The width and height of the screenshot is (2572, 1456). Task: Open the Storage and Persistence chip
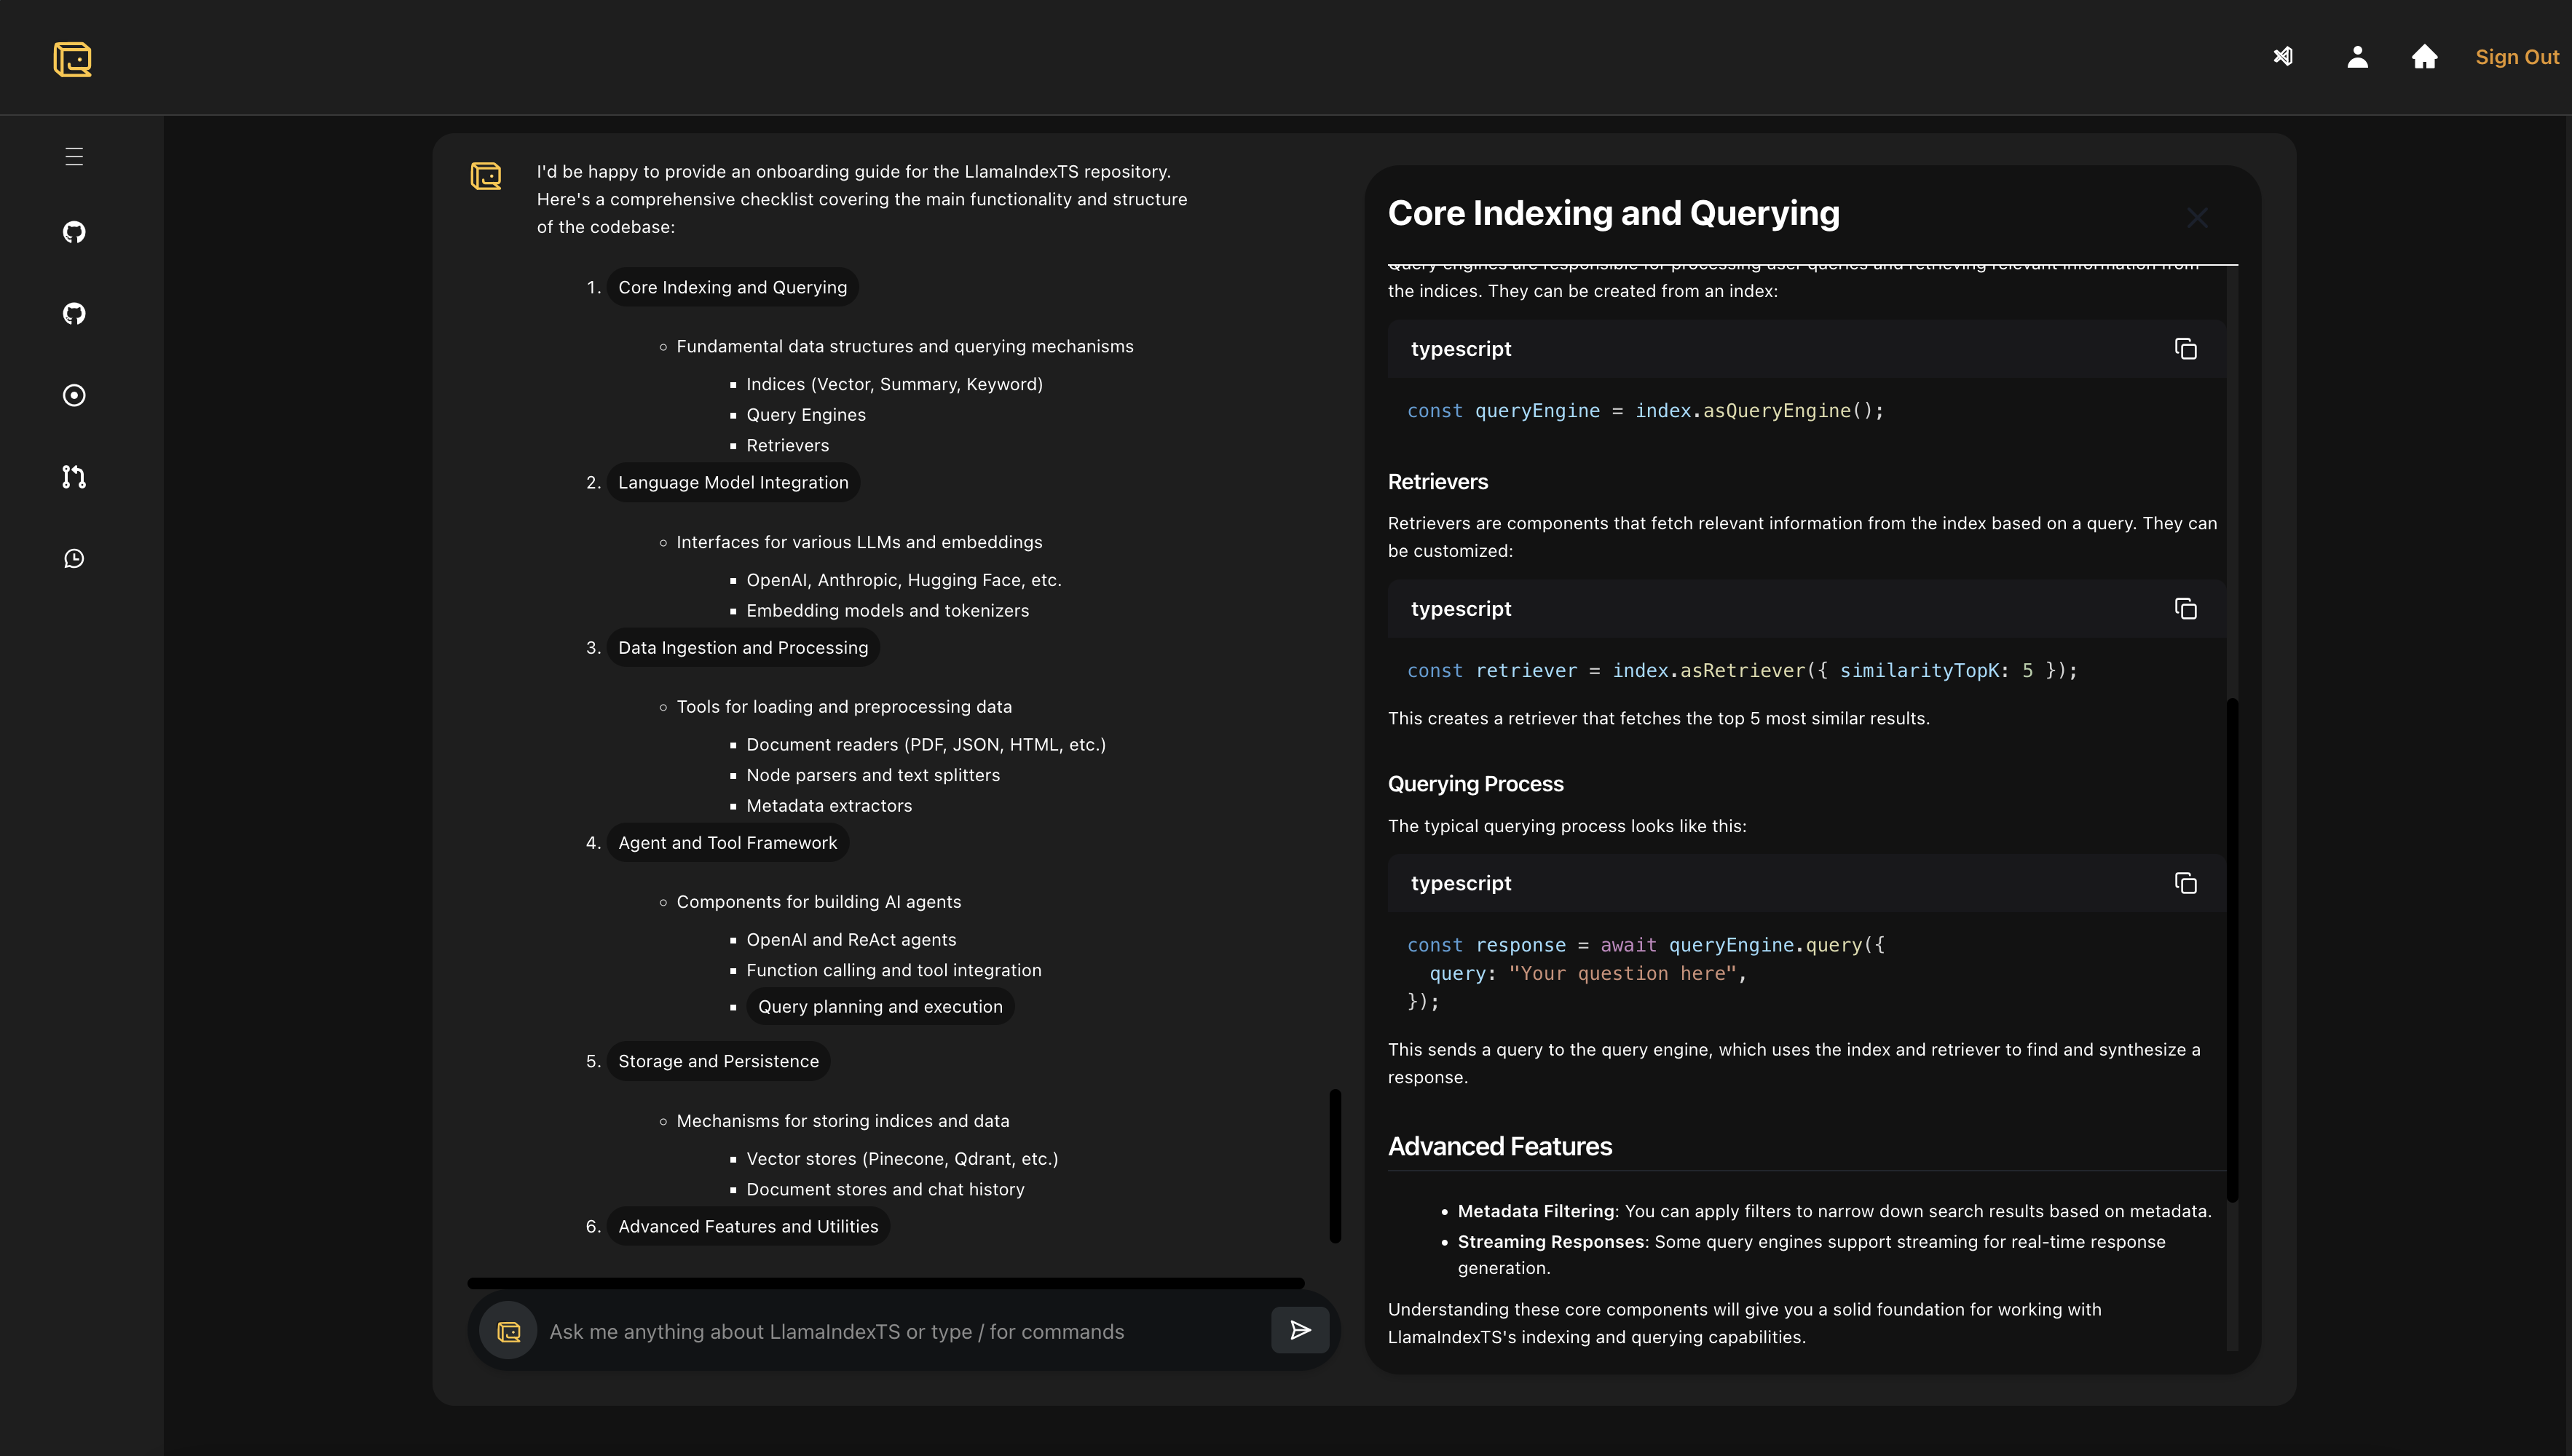718,1061
